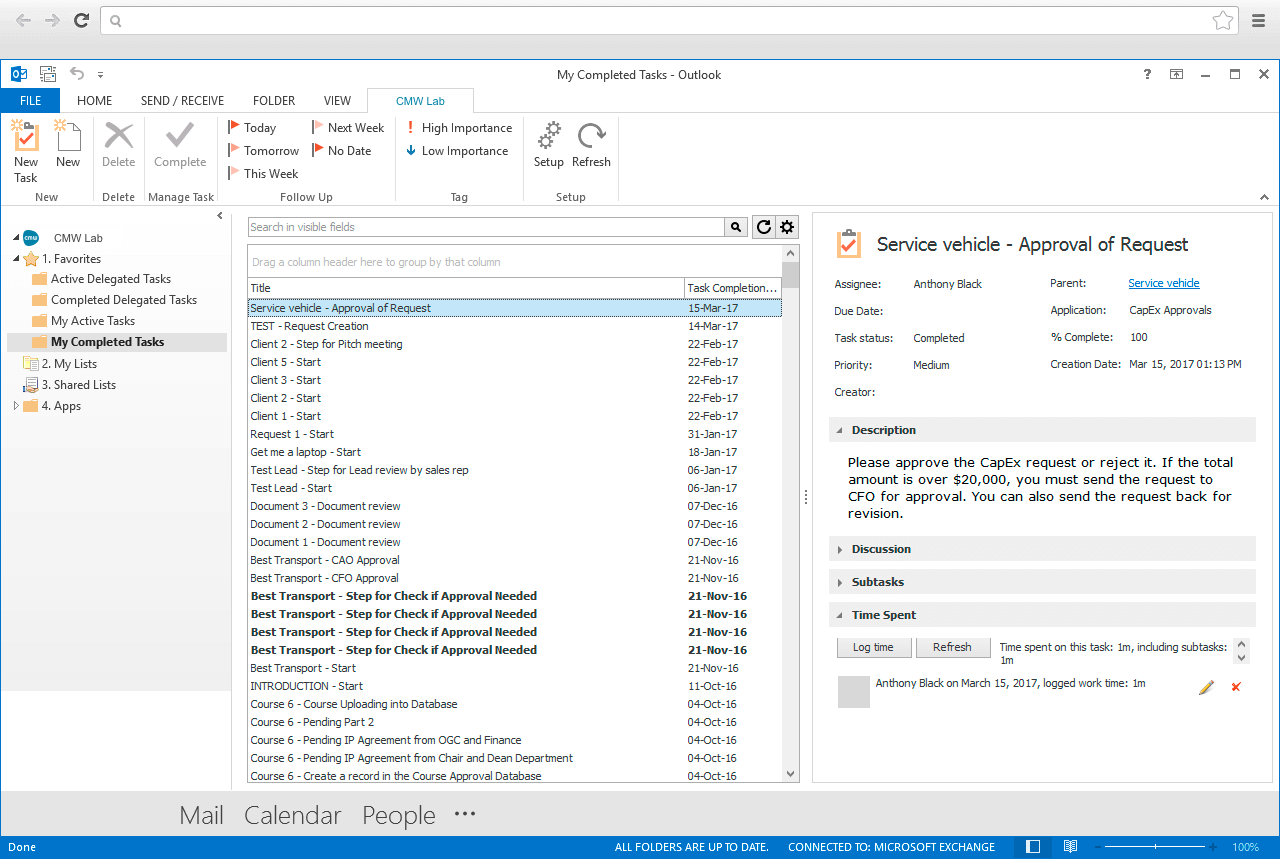Viewport: 1280px width, 859px height.
Task: Select the CMW Lab tab
Action: pos(420,100)
